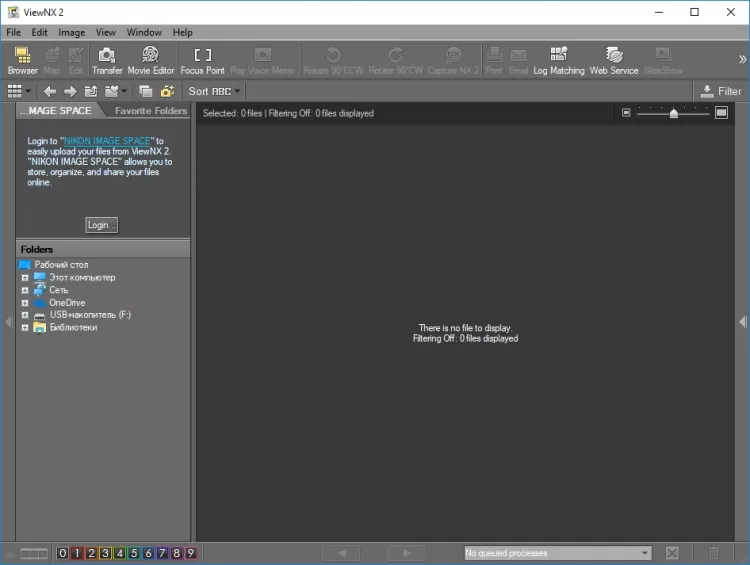750x565 pixels.
Task: Click the Print toolbar icon
Action: point(494,61)
